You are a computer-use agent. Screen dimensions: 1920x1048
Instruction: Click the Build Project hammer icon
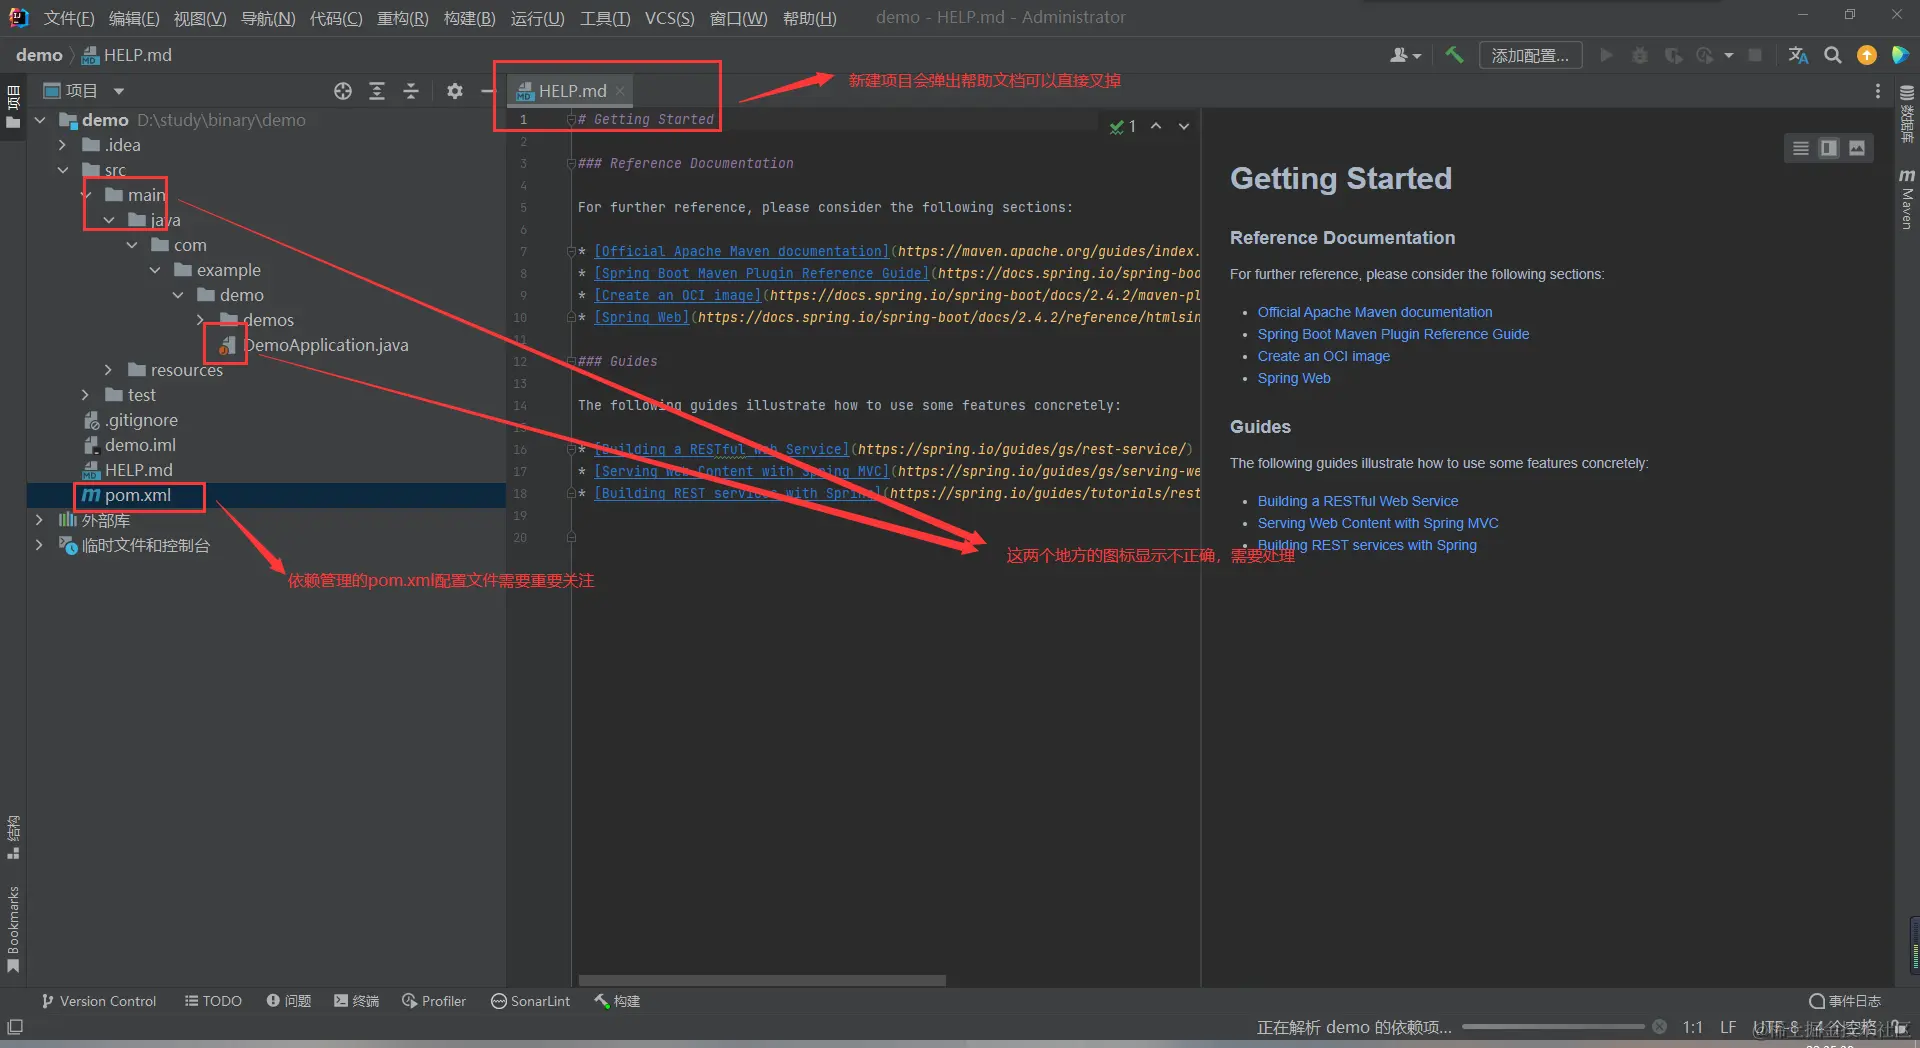coord(1454,55)
